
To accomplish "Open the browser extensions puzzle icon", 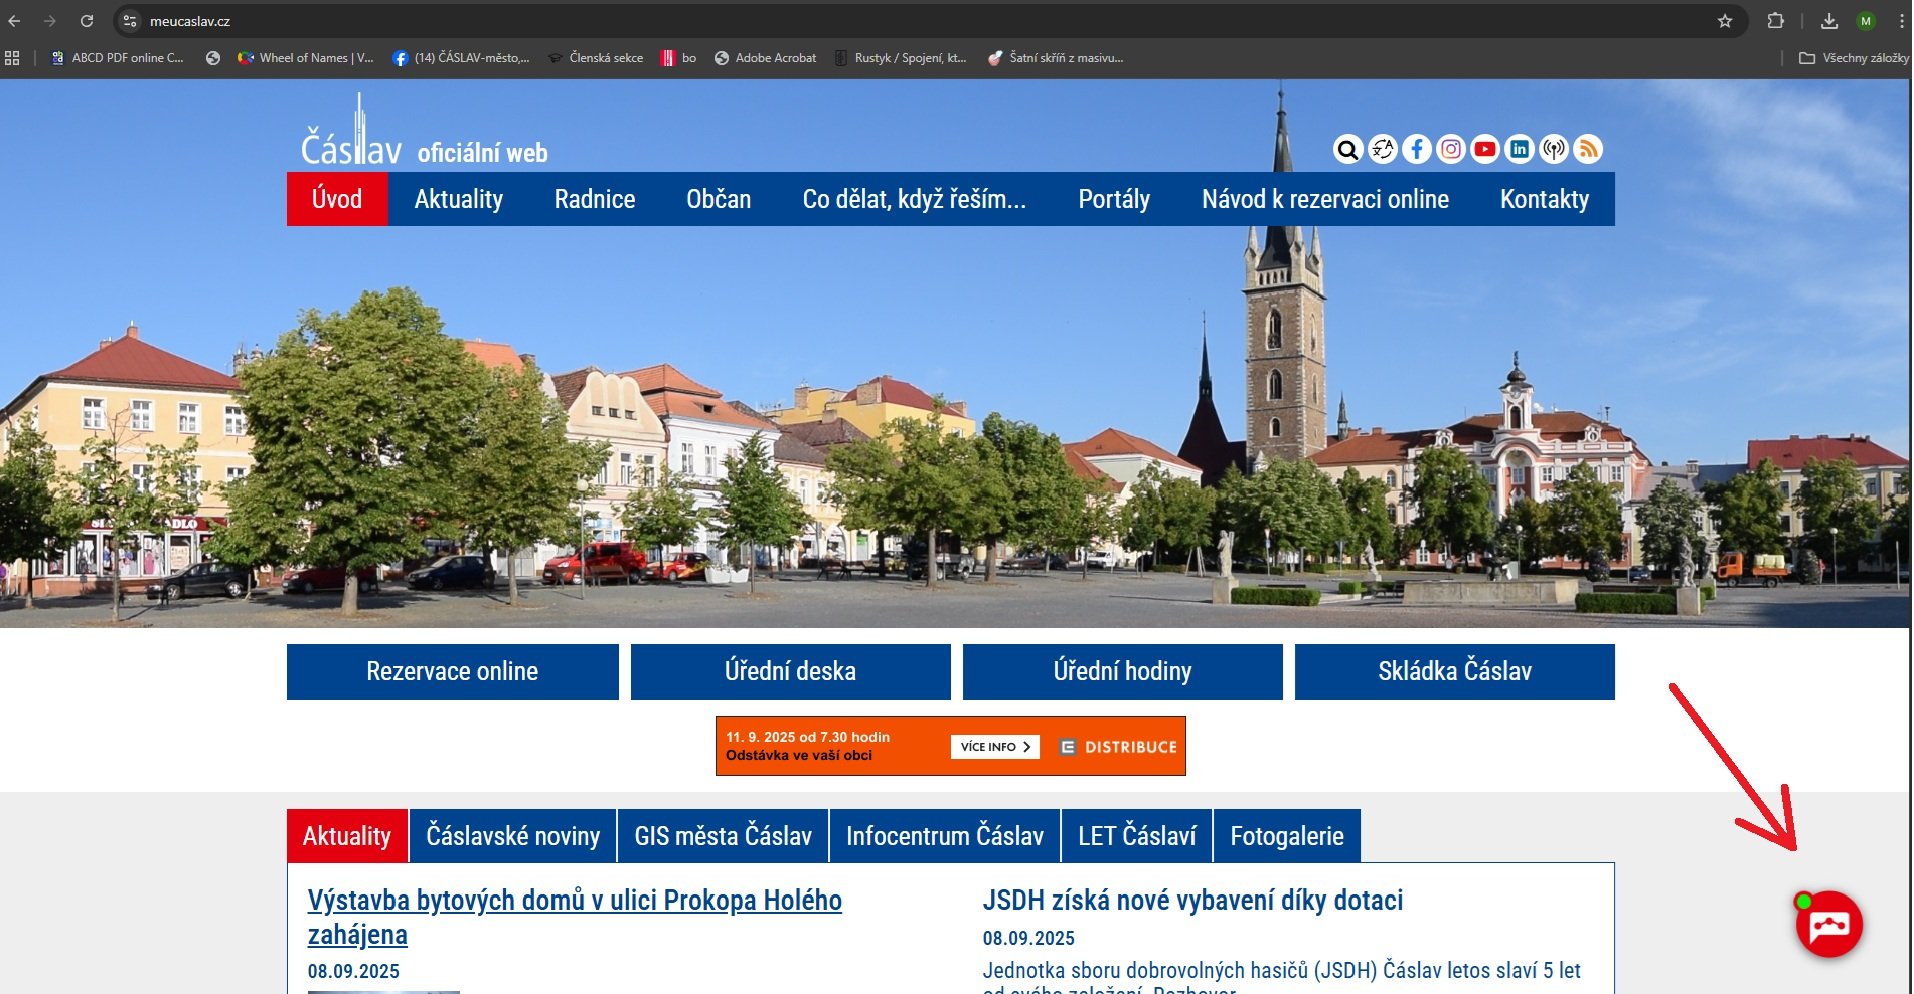I will pos(1776,21).
